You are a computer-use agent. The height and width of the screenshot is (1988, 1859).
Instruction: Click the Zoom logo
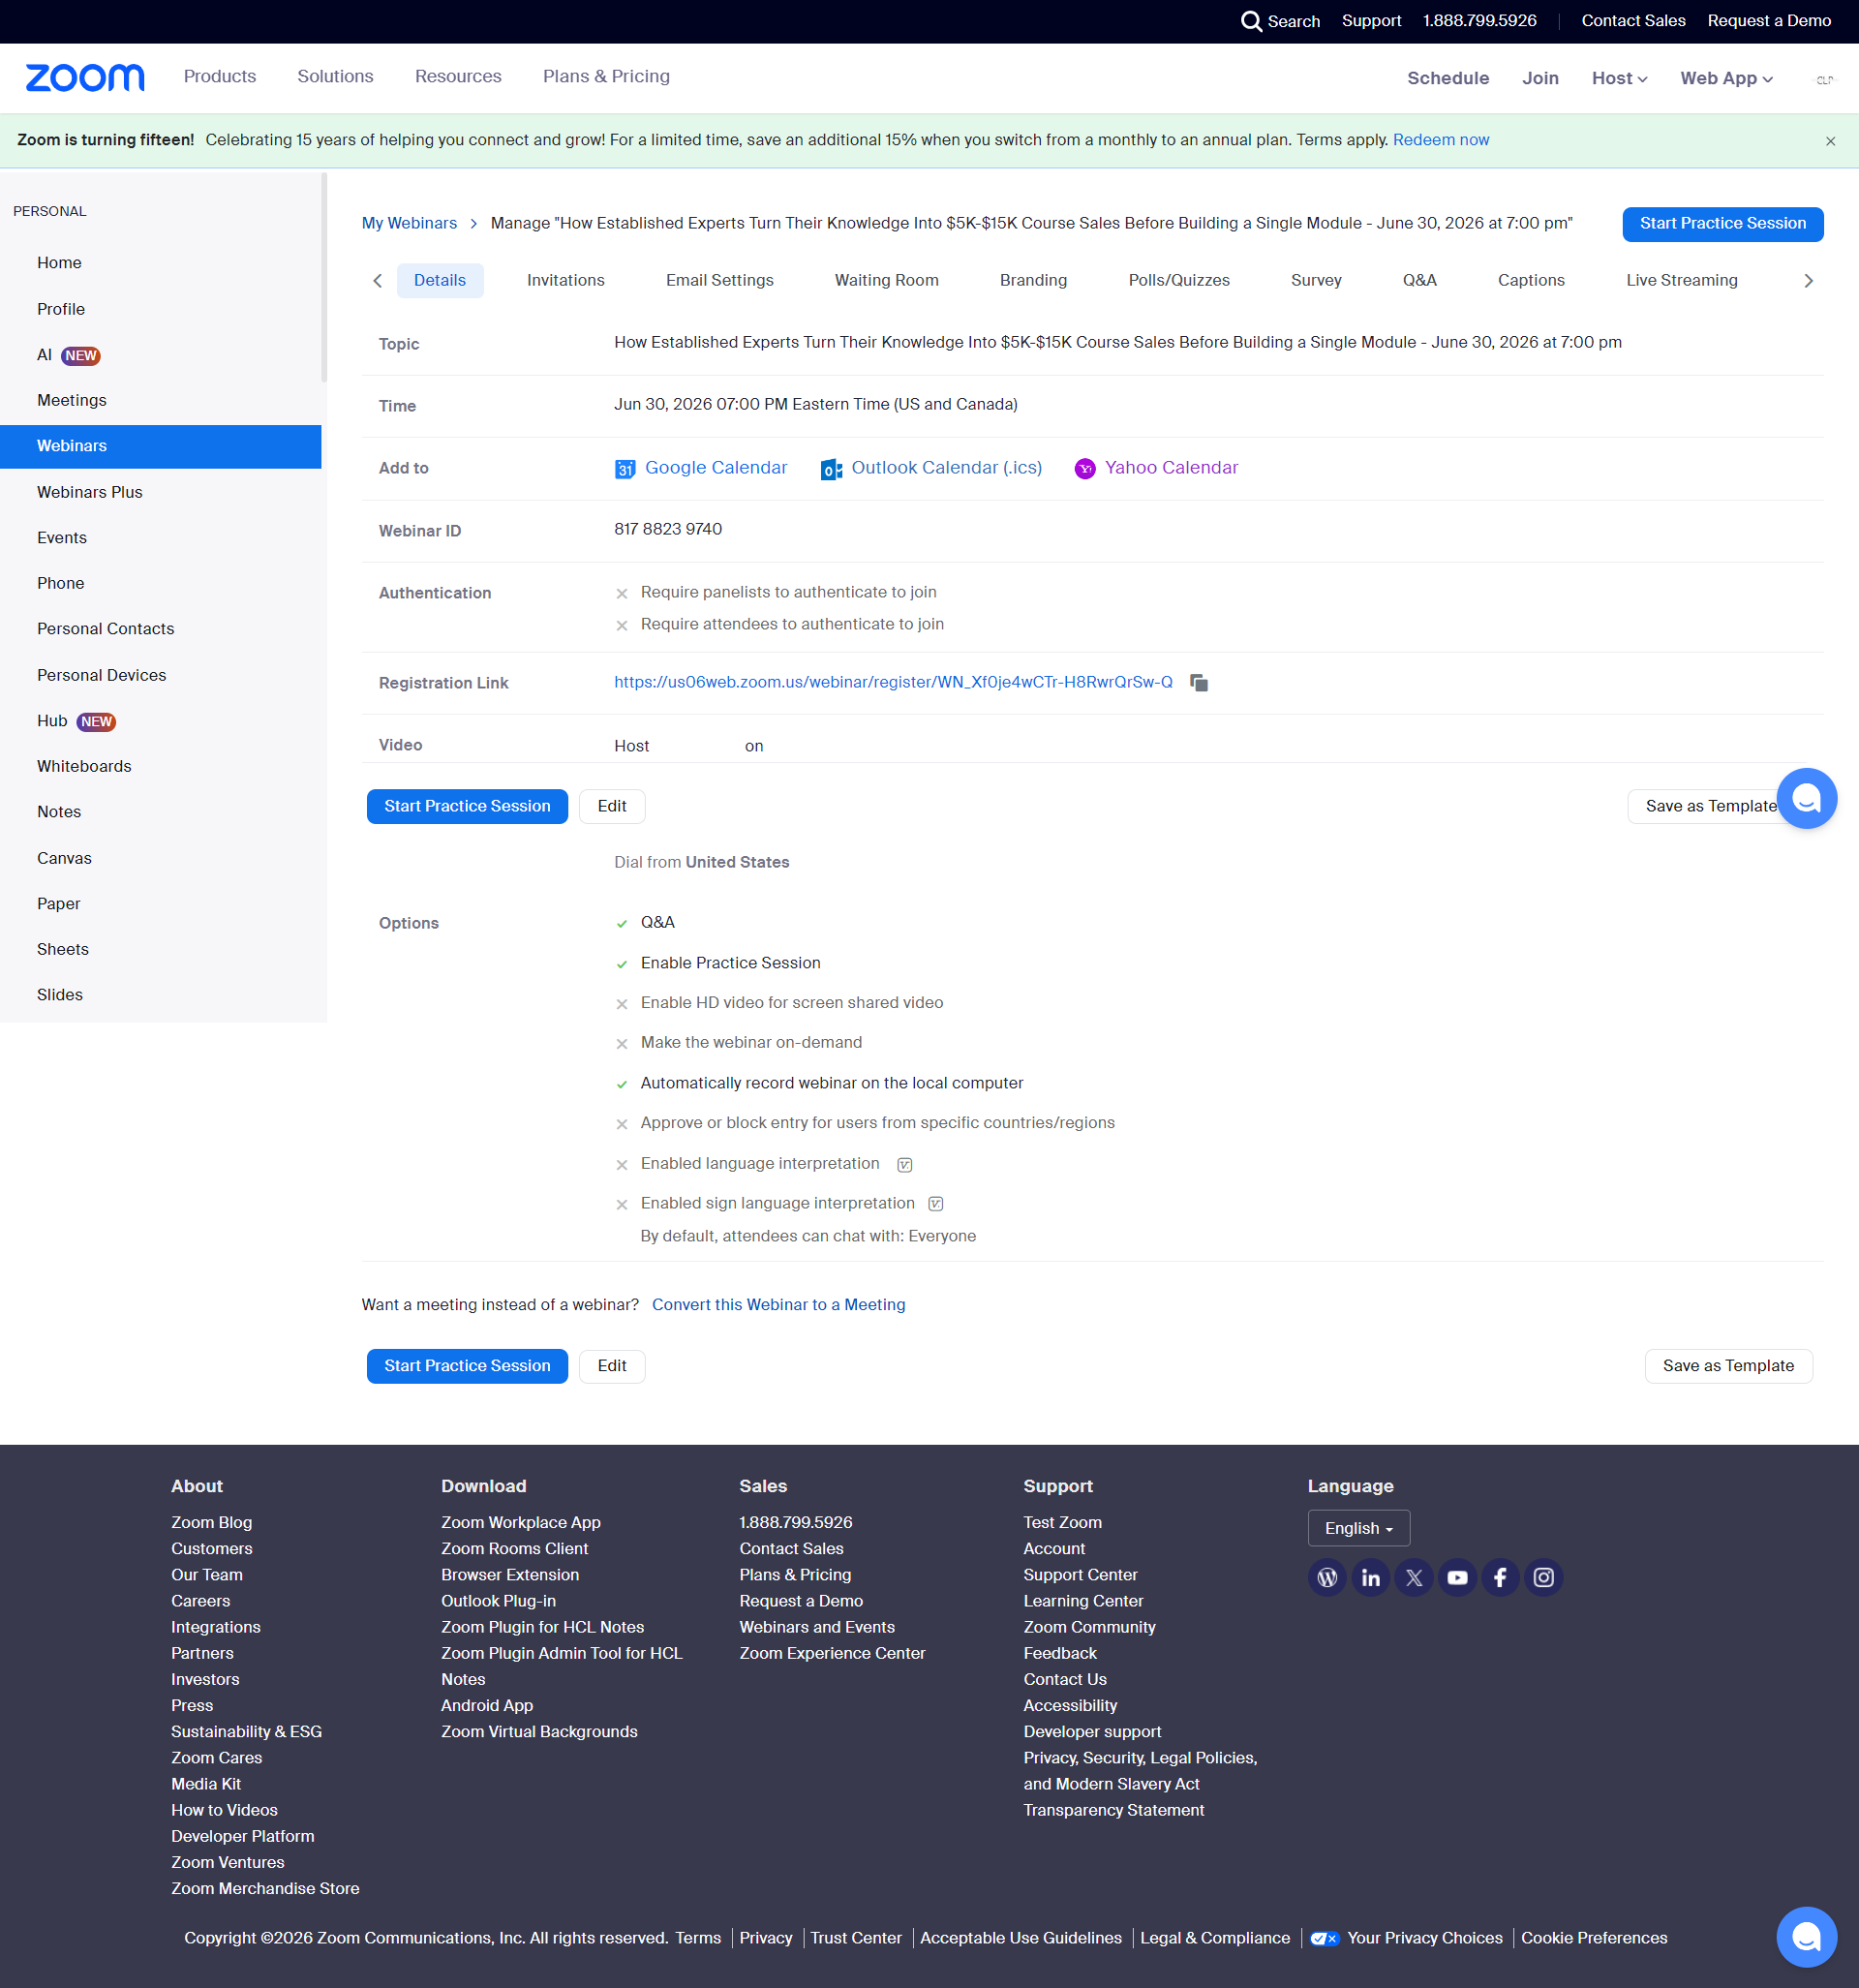(85, 77)
